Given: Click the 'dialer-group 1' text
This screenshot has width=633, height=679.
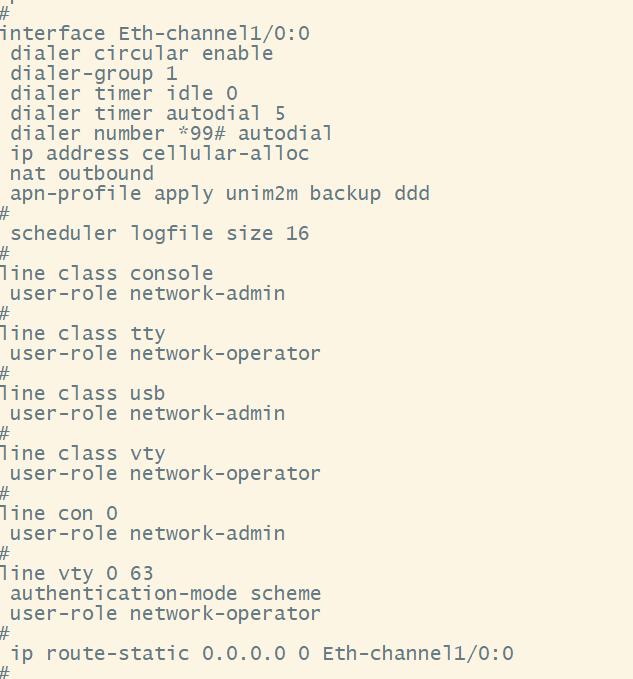Looking at the screenshot, I should [x=94, y=74].
